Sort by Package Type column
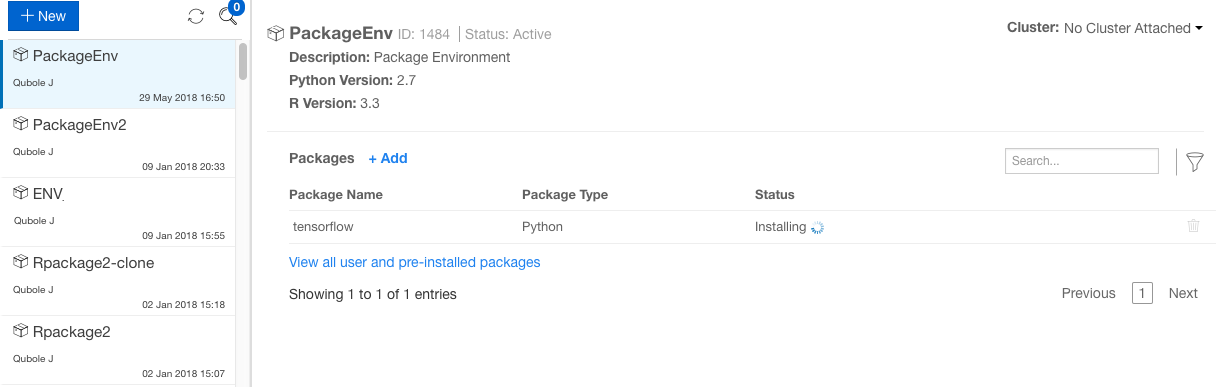 pyautogui.click(x=565, y=194)
